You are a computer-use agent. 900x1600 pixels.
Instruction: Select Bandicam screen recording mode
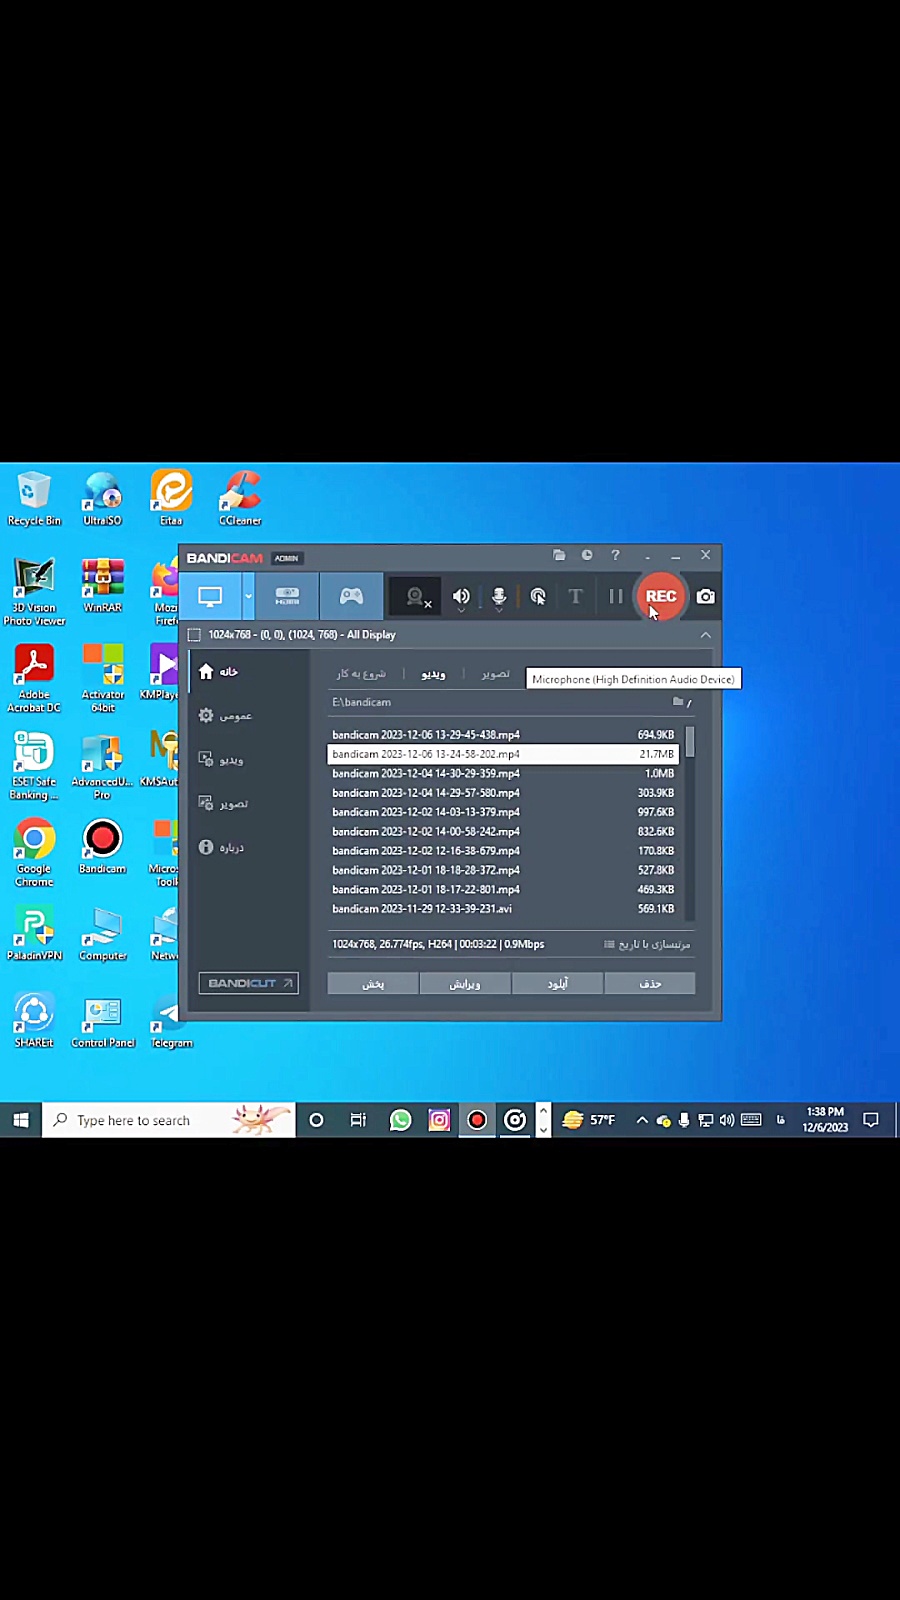(210, 597)
